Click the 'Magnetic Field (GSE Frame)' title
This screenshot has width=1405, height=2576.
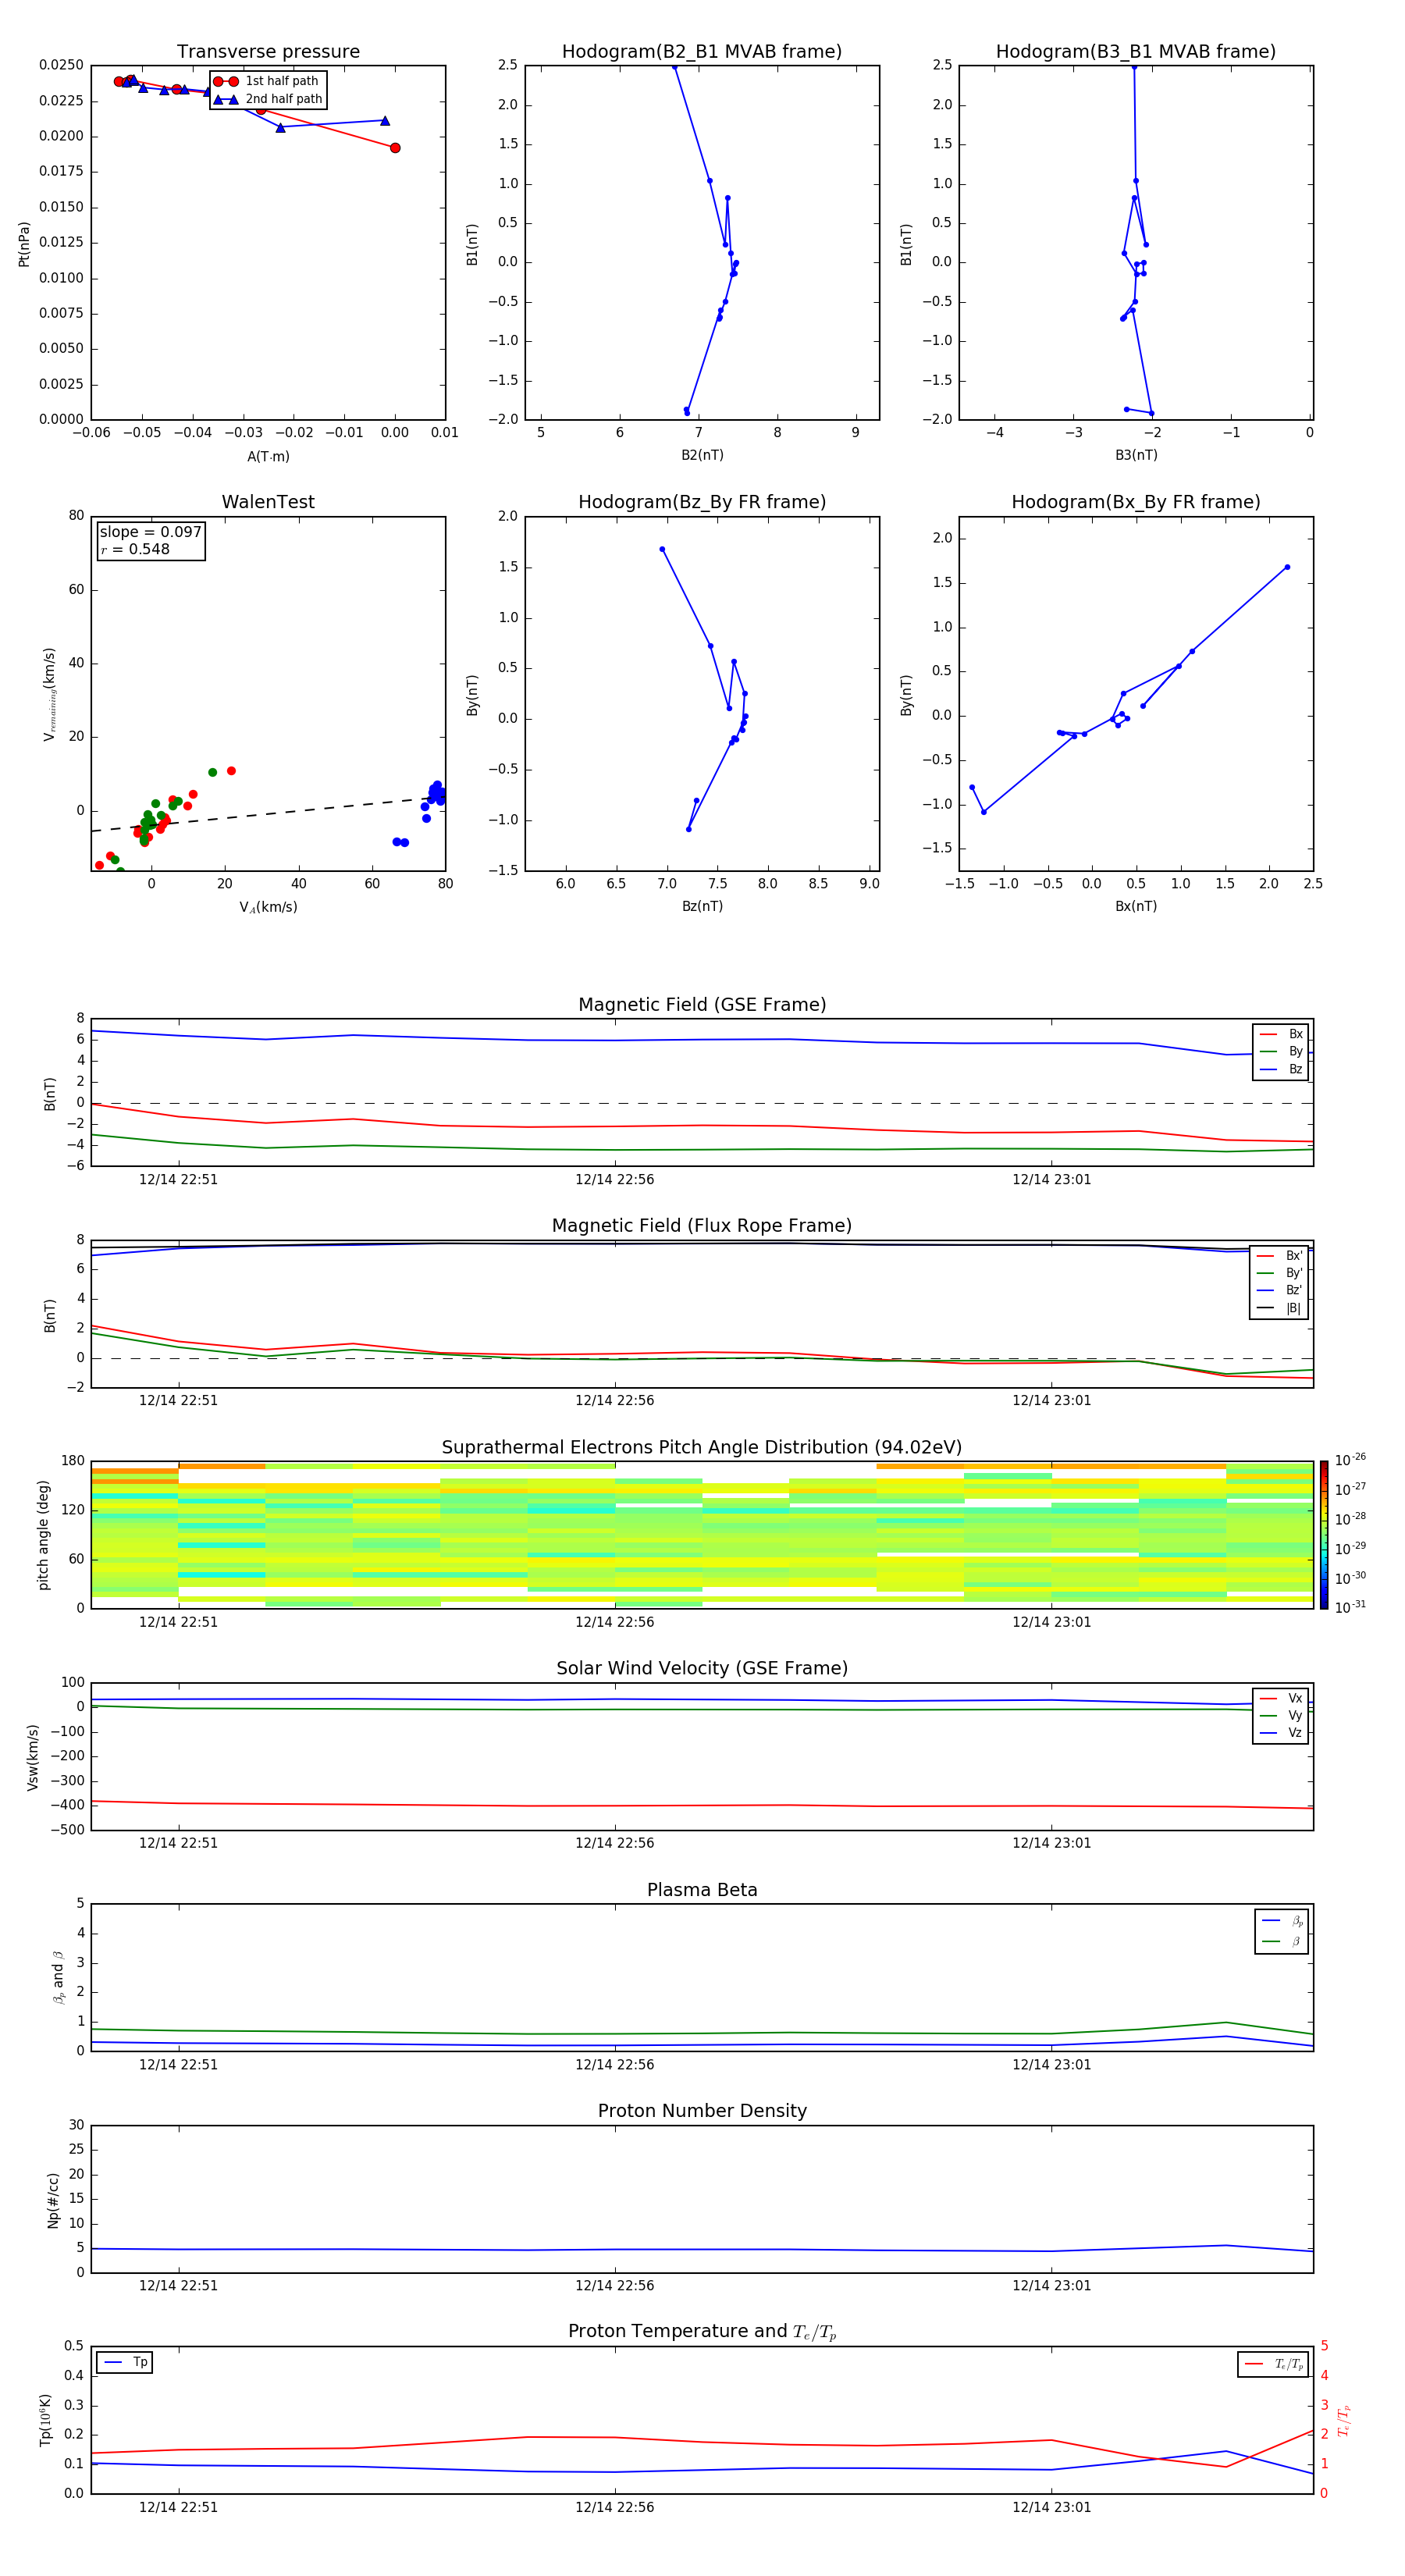point(702,1005)
